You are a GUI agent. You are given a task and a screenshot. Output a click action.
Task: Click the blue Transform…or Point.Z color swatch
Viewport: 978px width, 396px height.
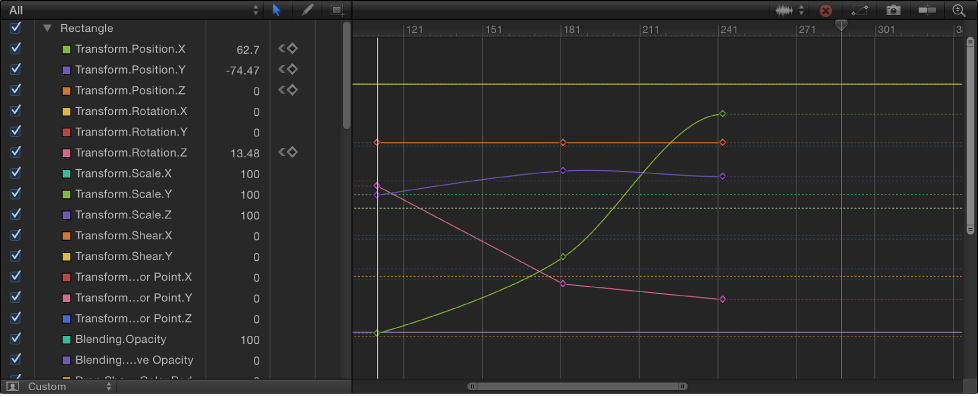coord(66,319)
